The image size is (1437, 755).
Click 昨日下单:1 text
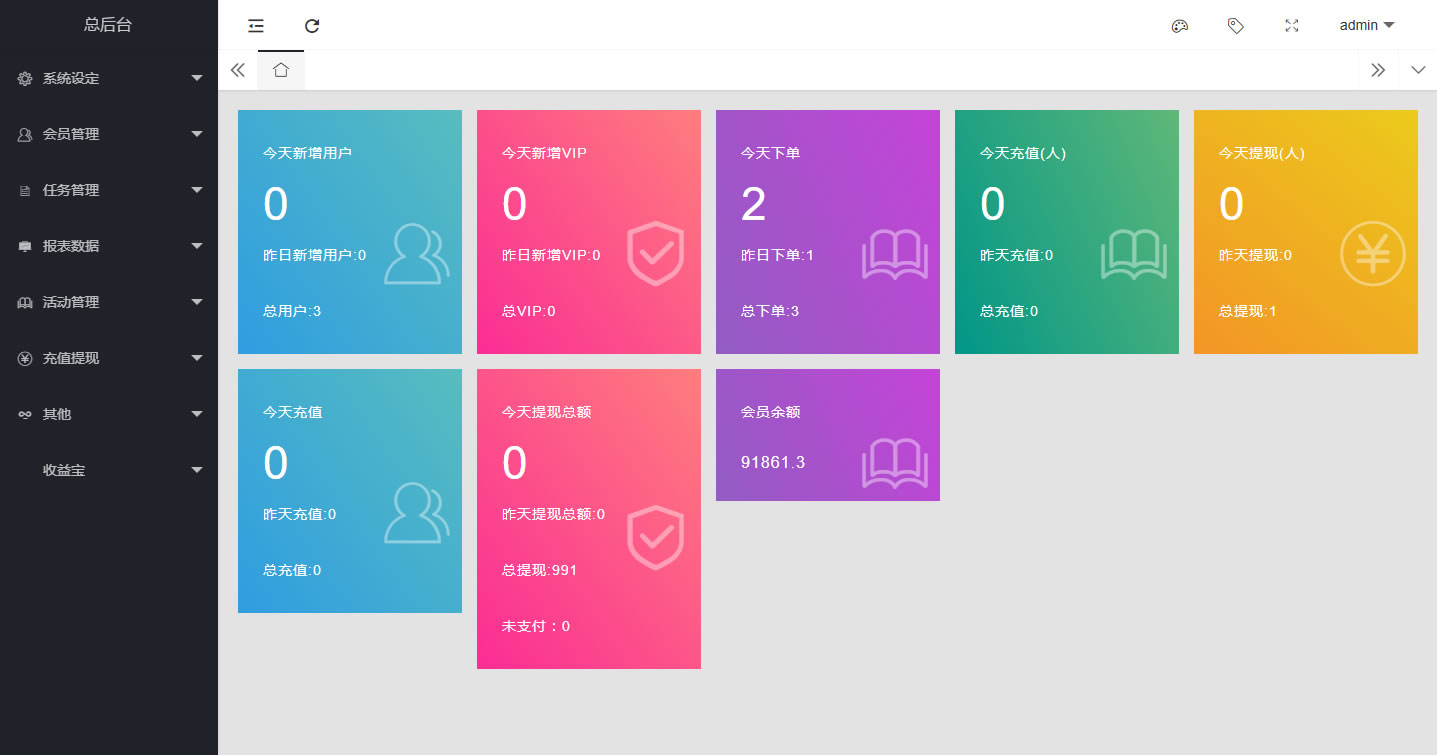click(x=777, y=255)
